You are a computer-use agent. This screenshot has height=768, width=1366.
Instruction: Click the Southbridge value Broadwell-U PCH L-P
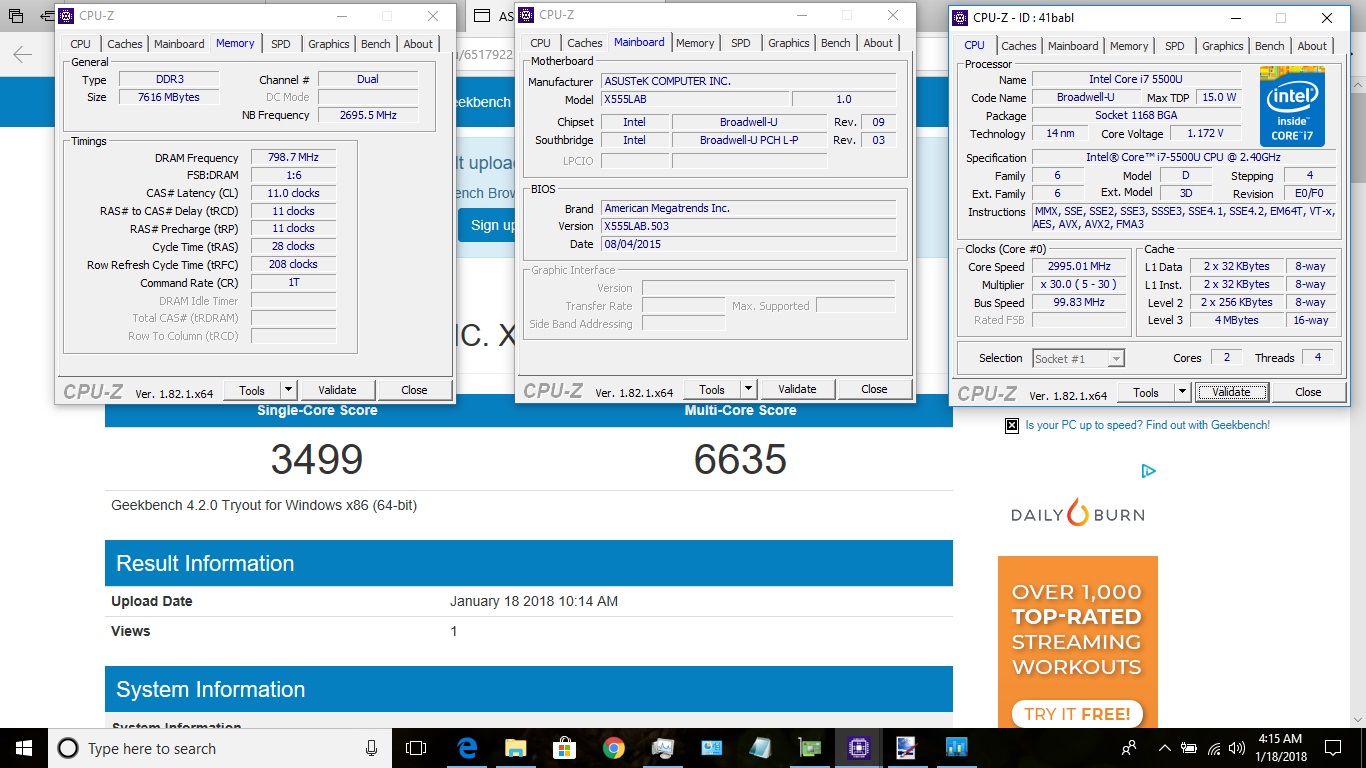tap(749, 140)
